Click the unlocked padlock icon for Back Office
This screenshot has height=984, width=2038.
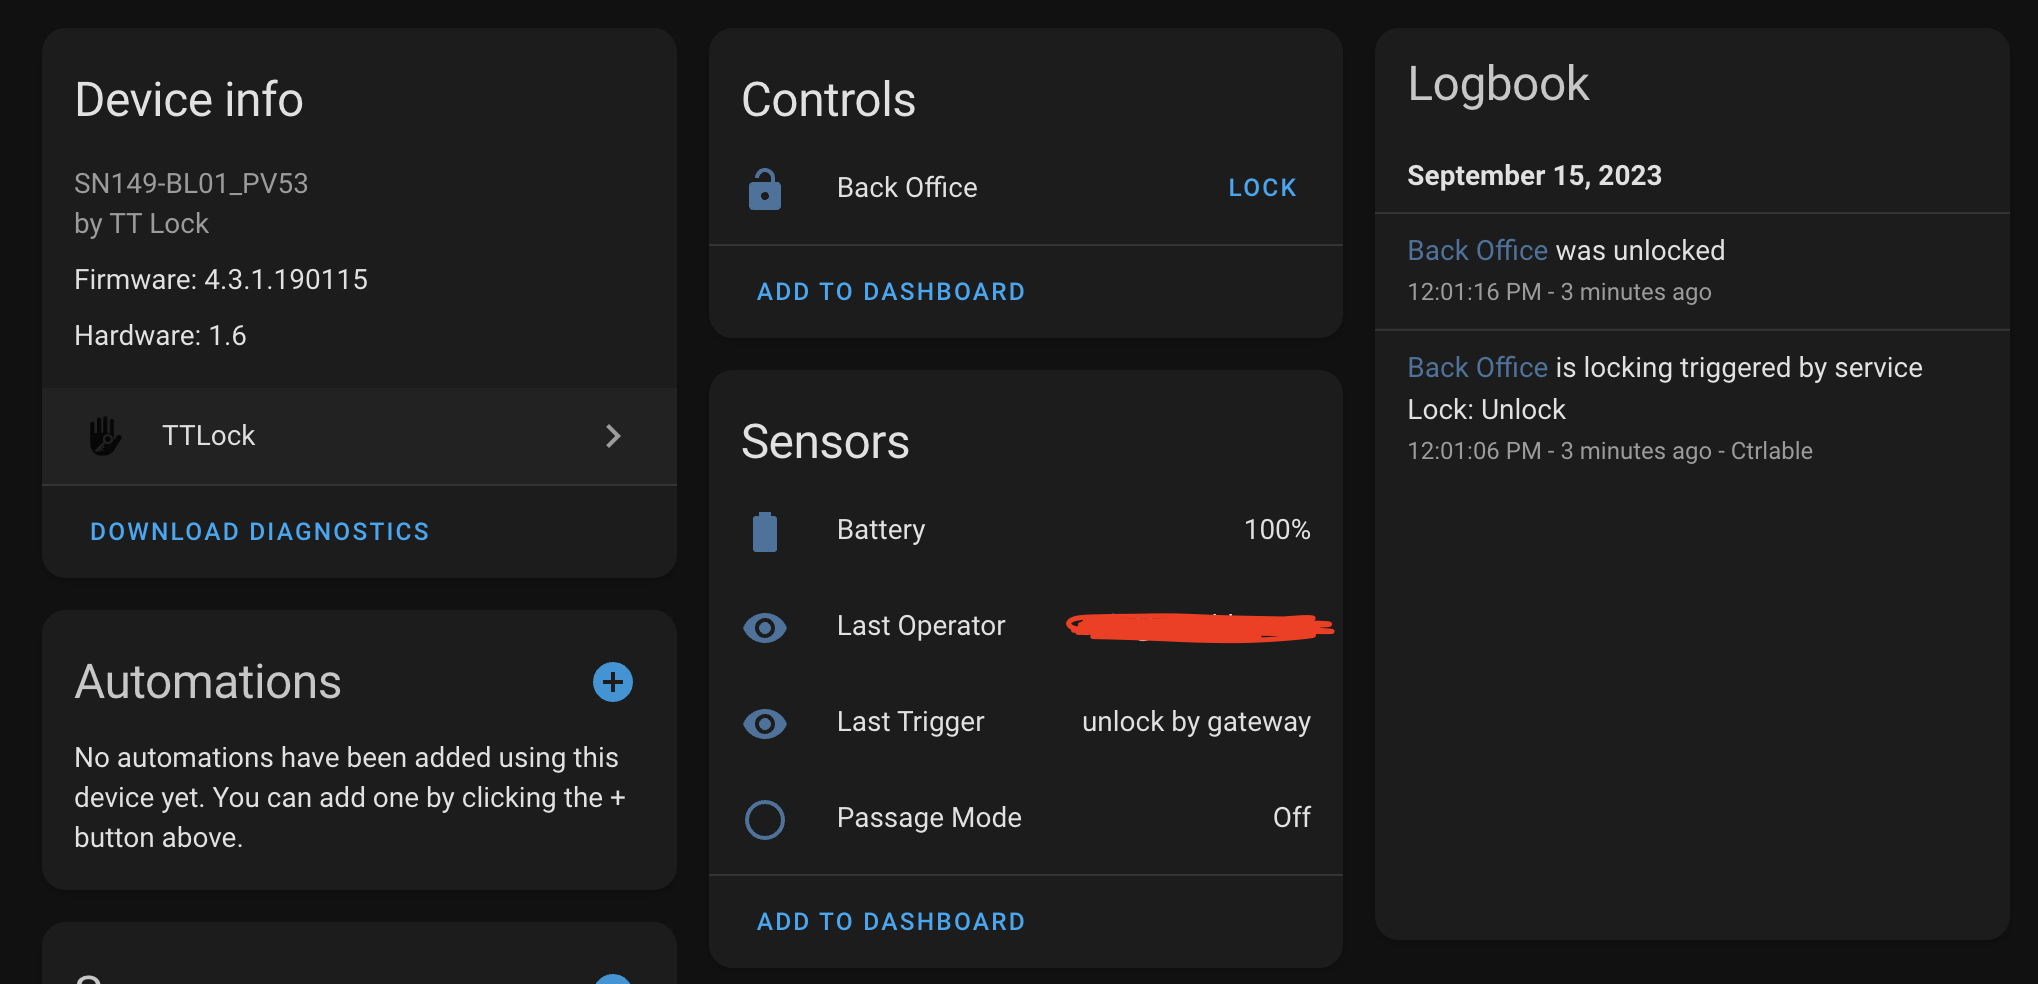pyautogui.click(x=764, y=188)
